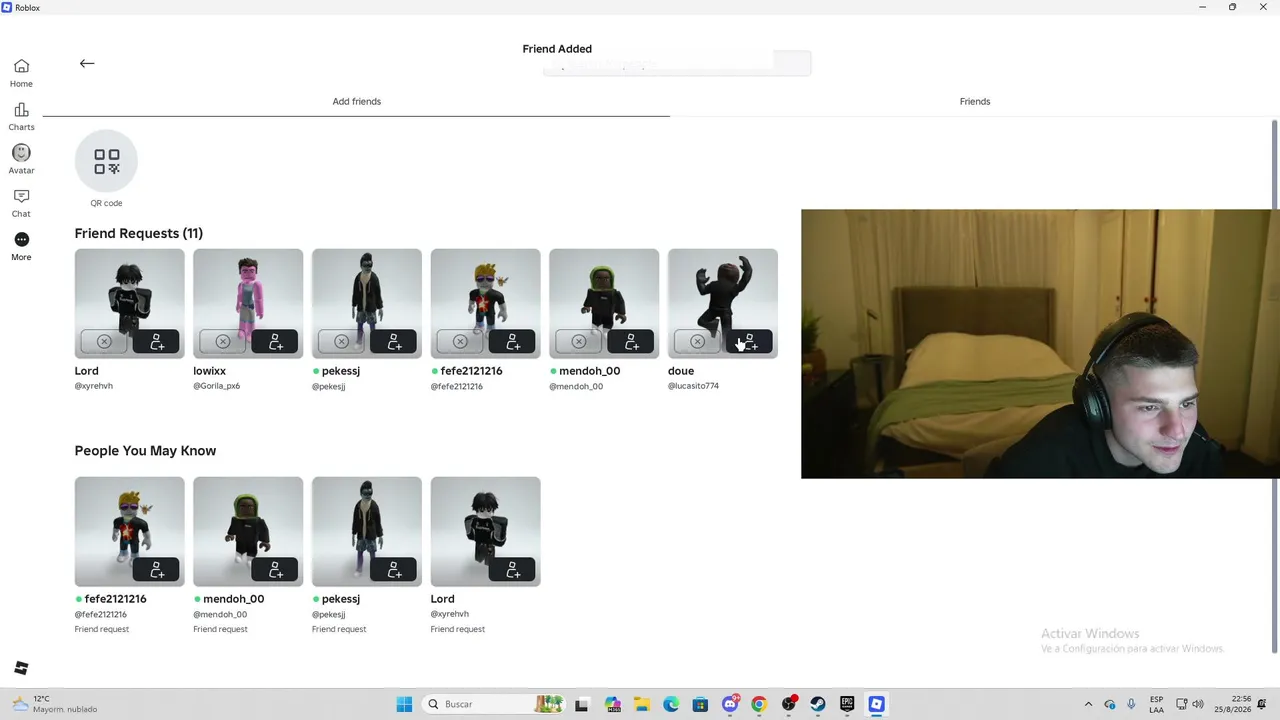
Task: Open Discord from the taskbar
Action: click(730, 704)
